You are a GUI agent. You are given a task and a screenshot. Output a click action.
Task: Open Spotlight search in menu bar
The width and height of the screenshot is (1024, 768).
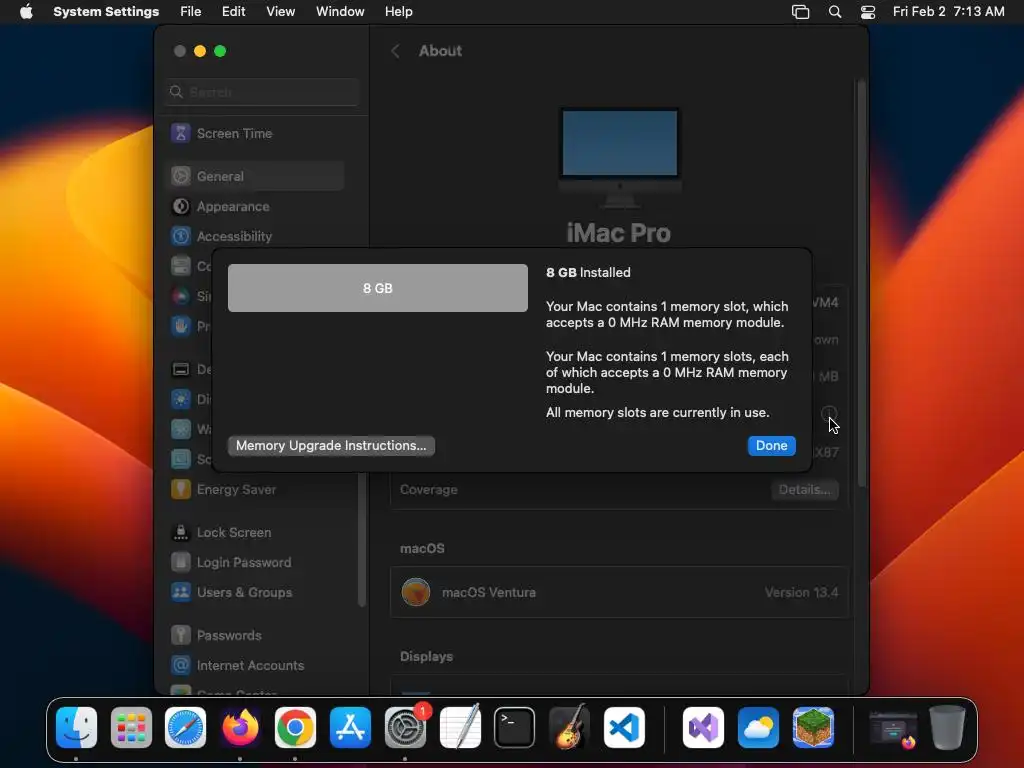click(x=835, y=12)
